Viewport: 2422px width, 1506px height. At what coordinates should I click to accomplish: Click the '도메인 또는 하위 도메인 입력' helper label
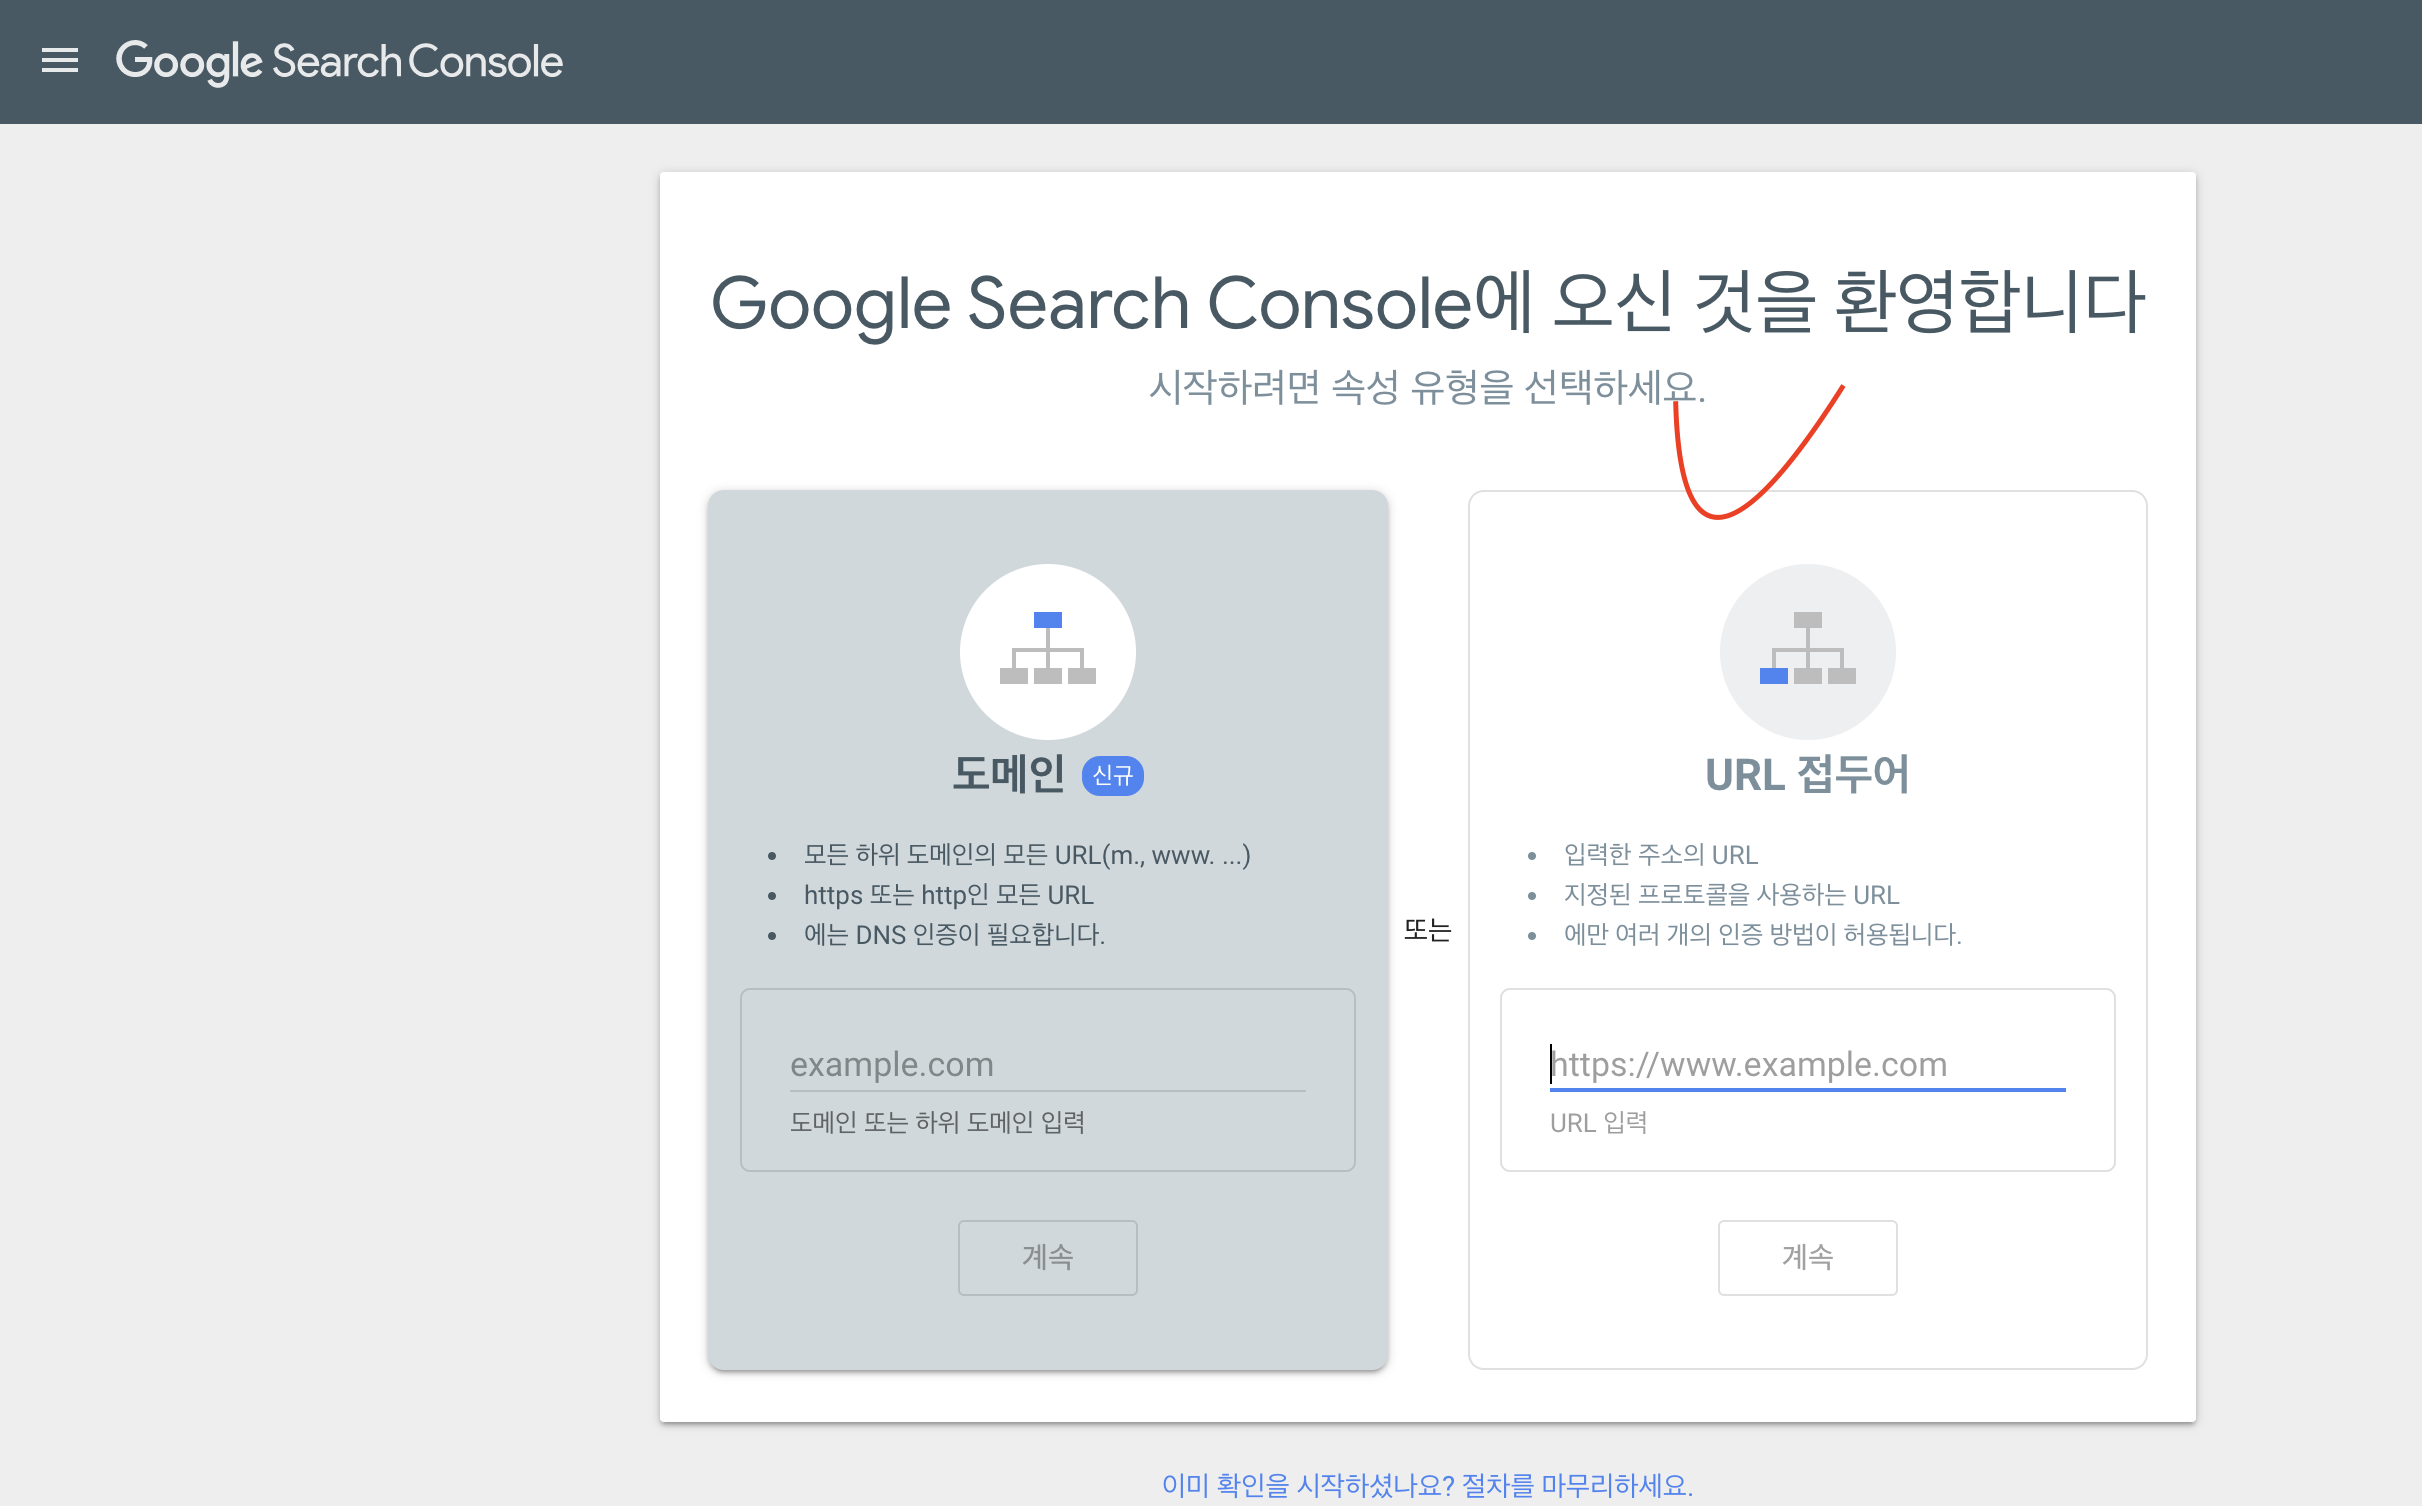pos(937,1122)
